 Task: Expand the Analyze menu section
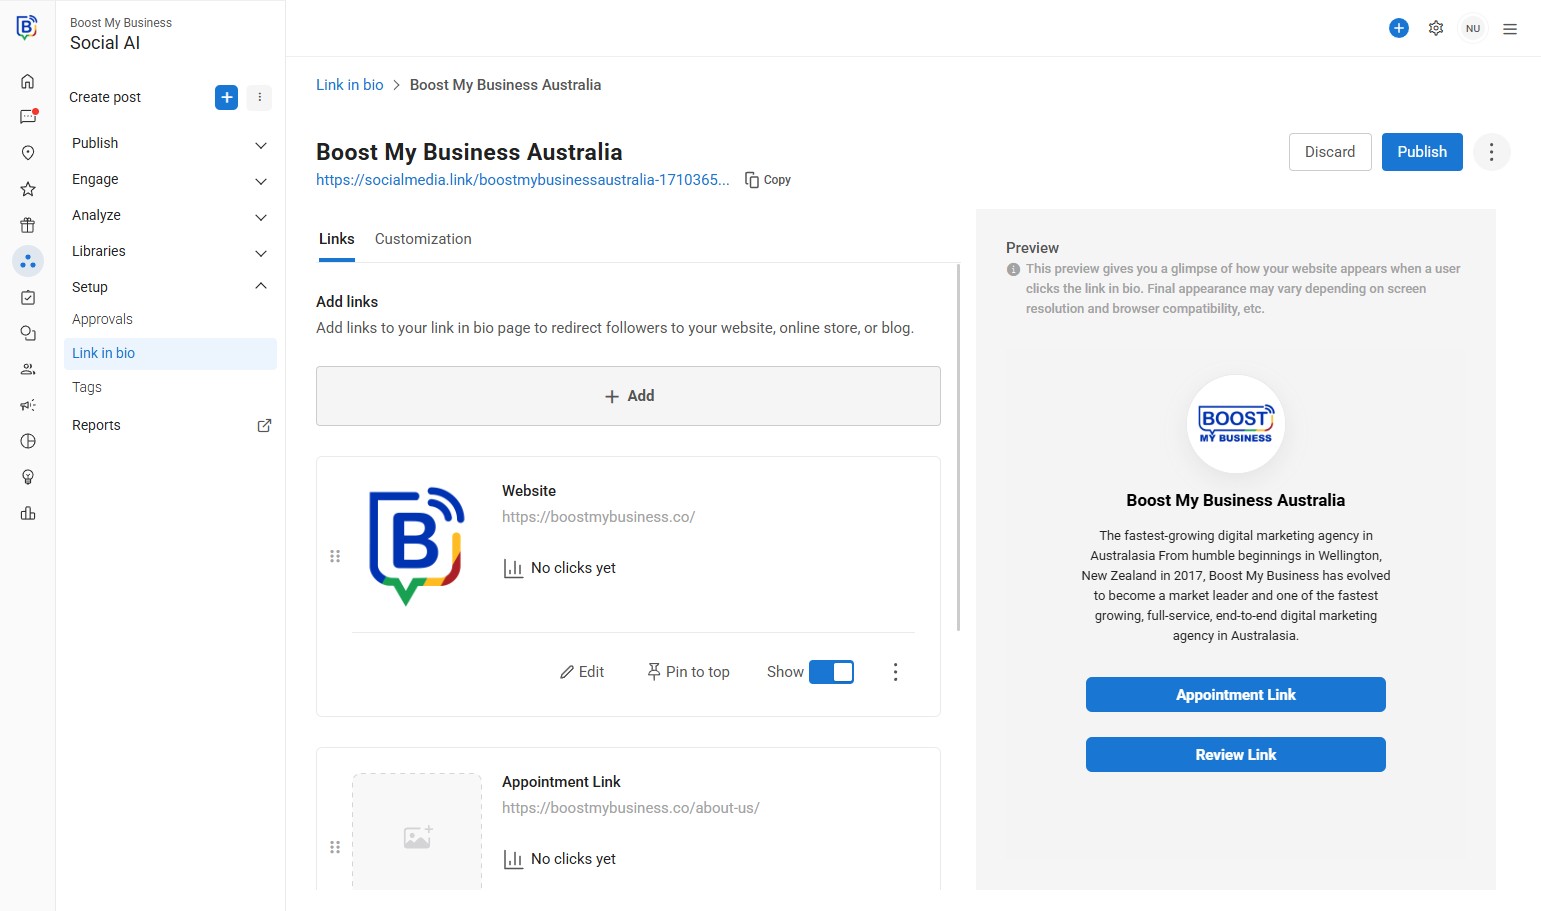pos(261,216)
